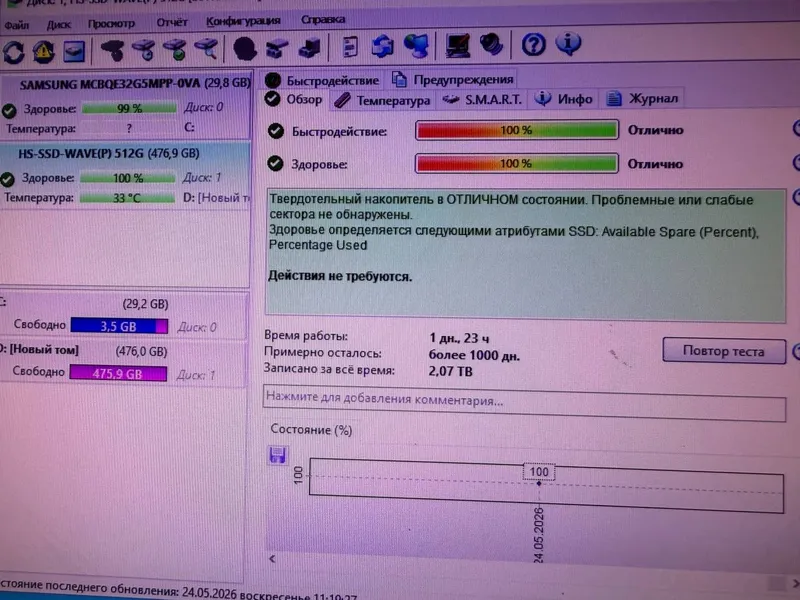Select the SAMSUNG MCBQE32G5MPP-0VA disk
This screenshot has width=800, height=600.
coord(125,105)
